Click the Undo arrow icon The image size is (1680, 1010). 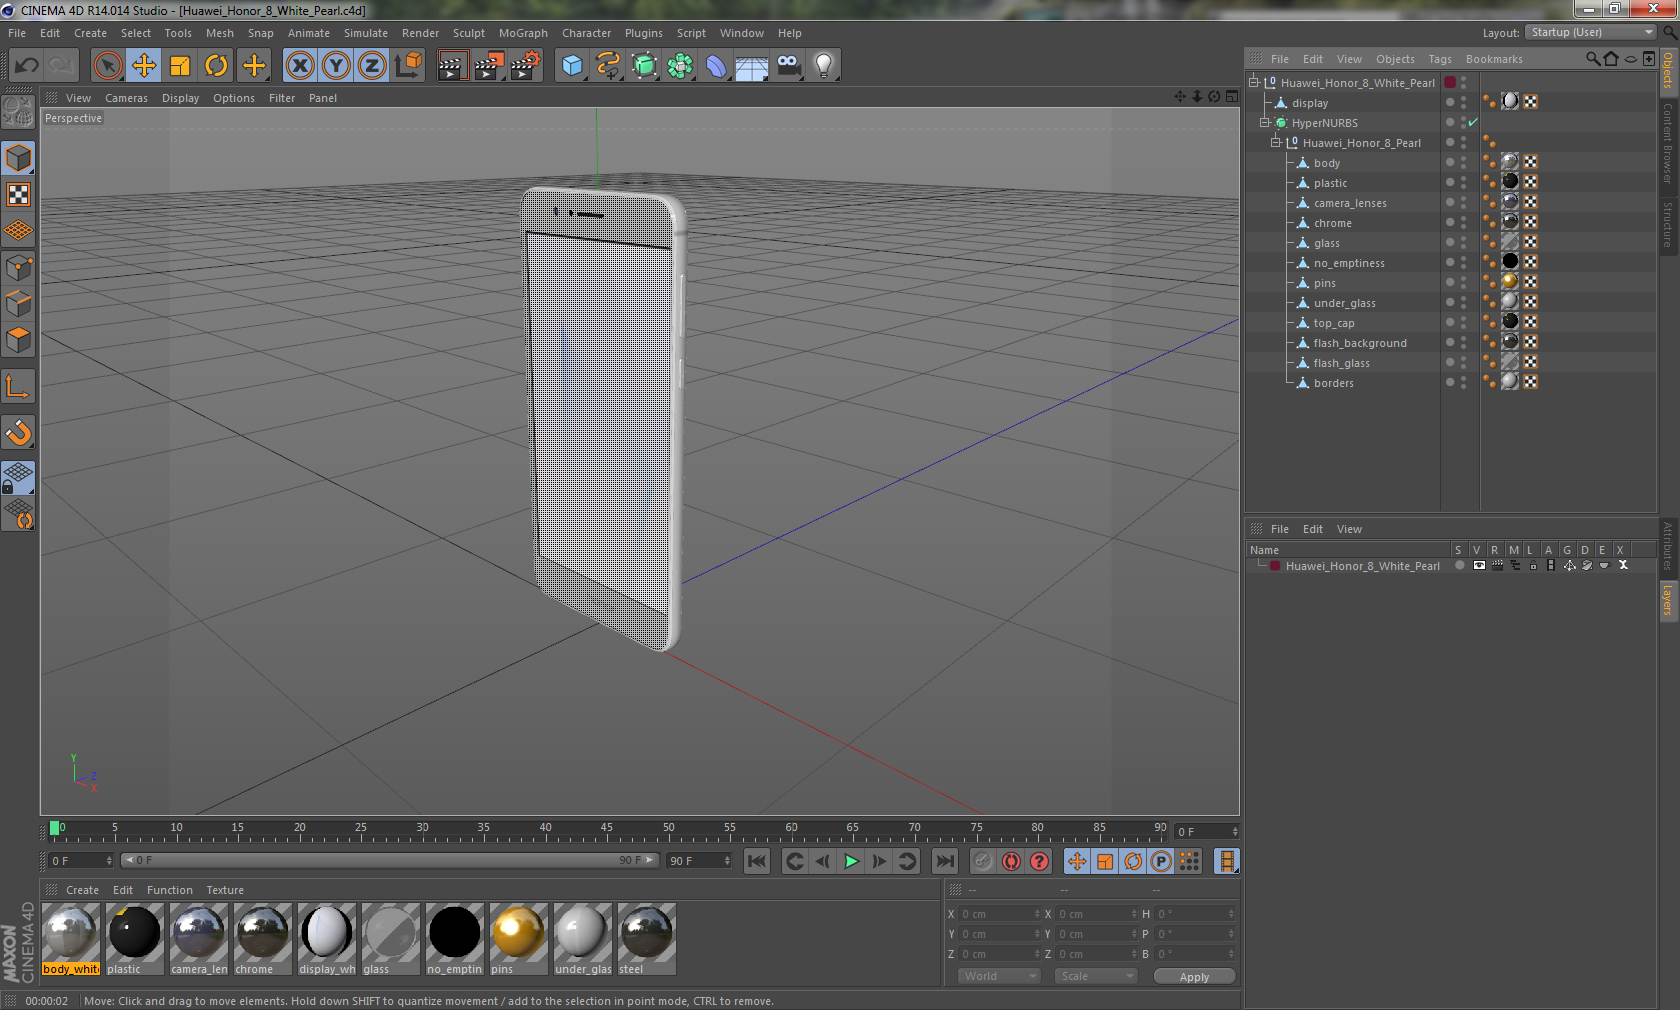coord(27,66)
